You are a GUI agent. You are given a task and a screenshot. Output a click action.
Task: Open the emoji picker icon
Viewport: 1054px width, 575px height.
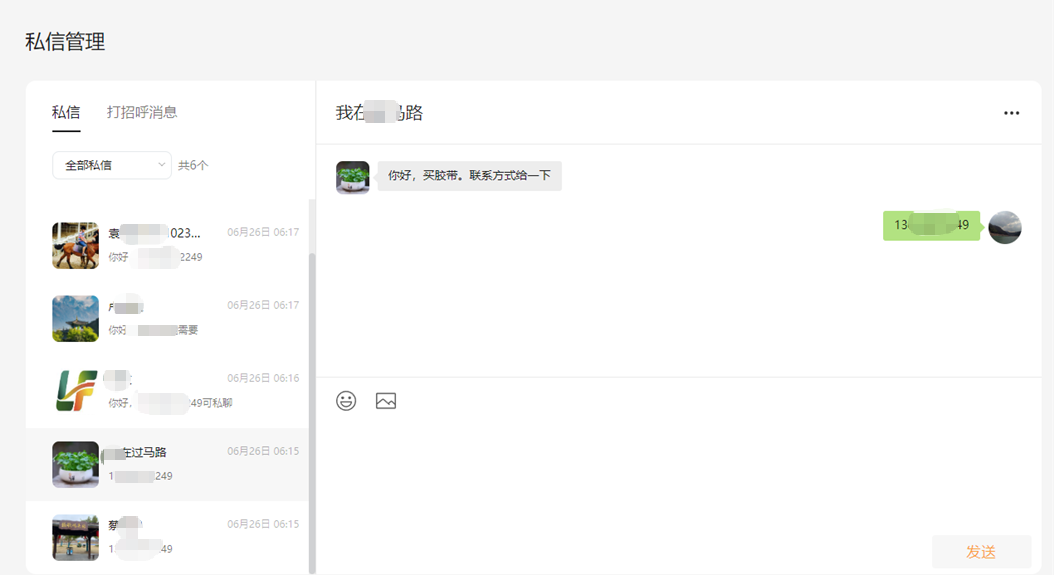tap(346, 401)
